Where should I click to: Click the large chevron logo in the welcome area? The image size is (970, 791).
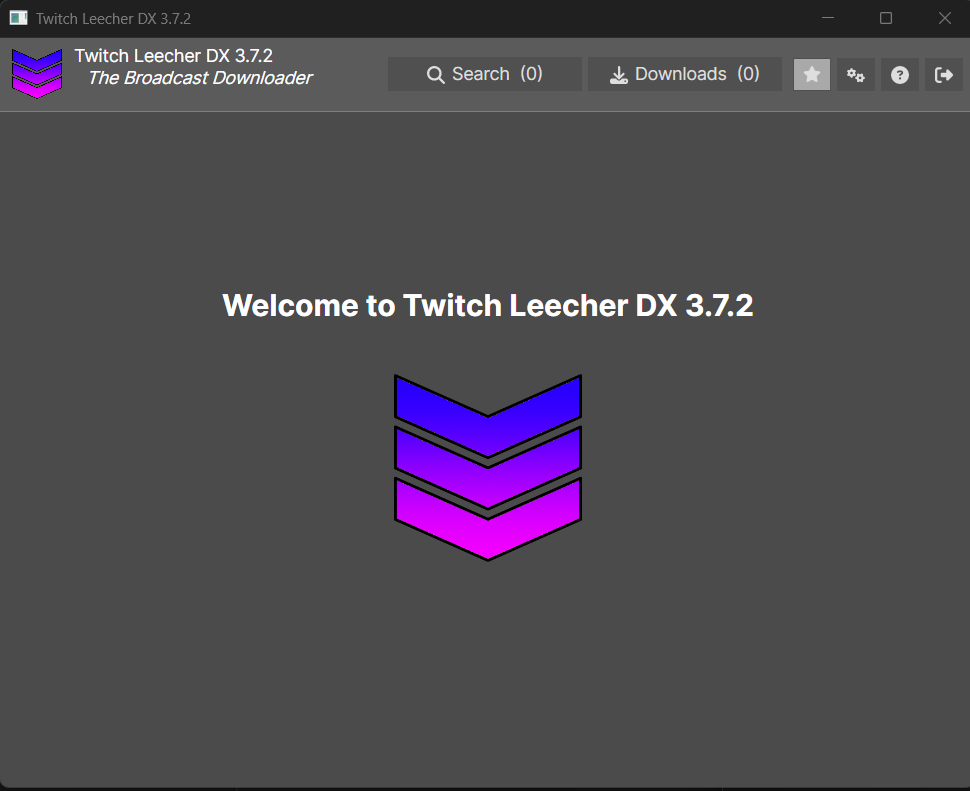click(x=487, y=468)
